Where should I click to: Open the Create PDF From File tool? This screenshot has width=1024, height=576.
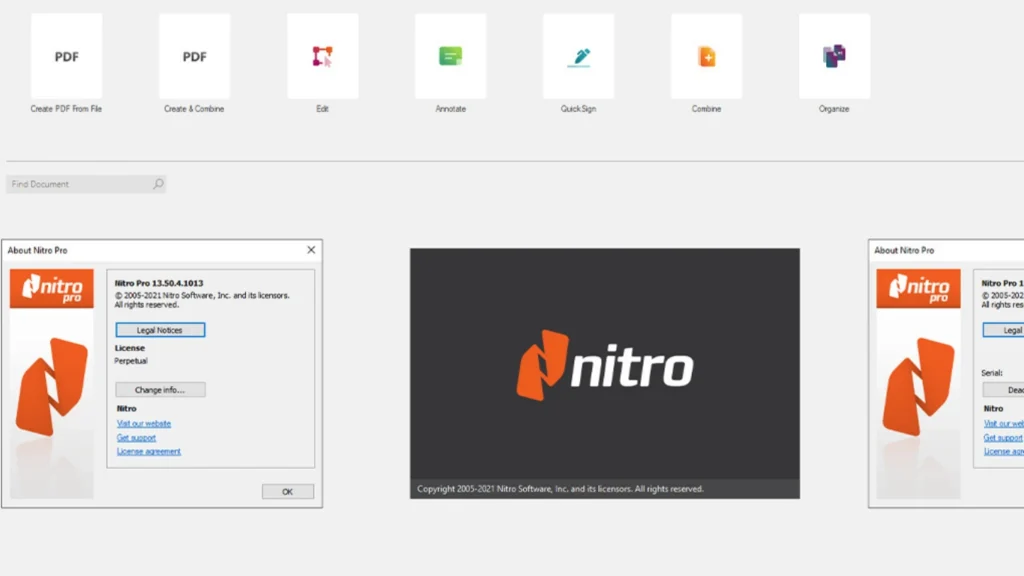[65, 57]
